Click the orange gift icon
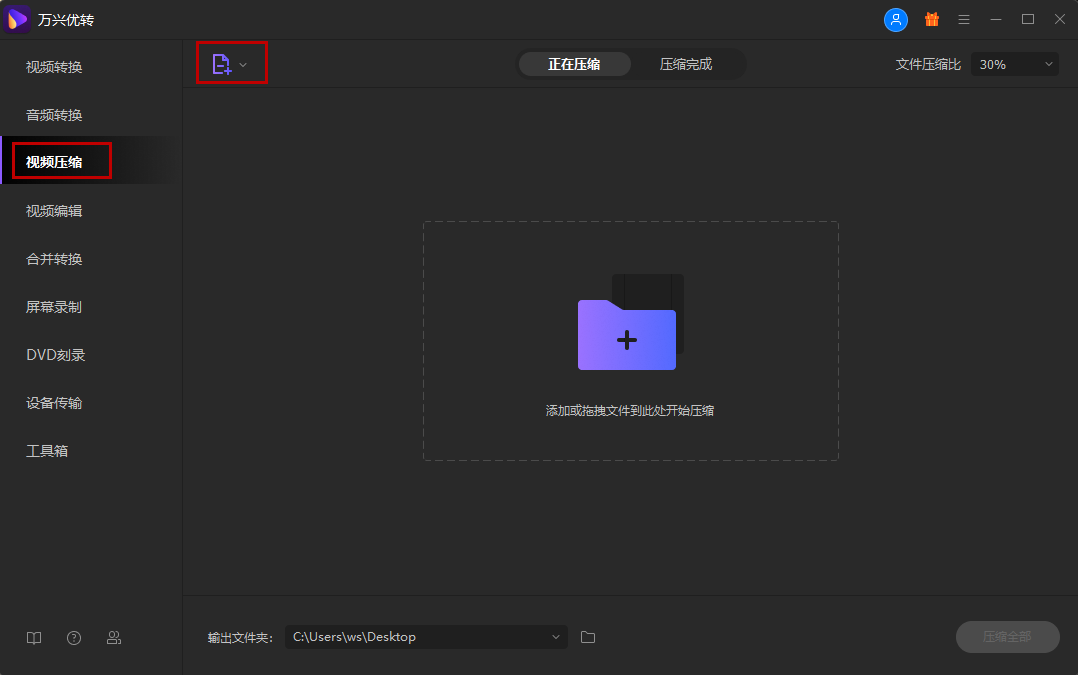The width and height of the screenshot is (1078, 675). click(x=932, y=19)
